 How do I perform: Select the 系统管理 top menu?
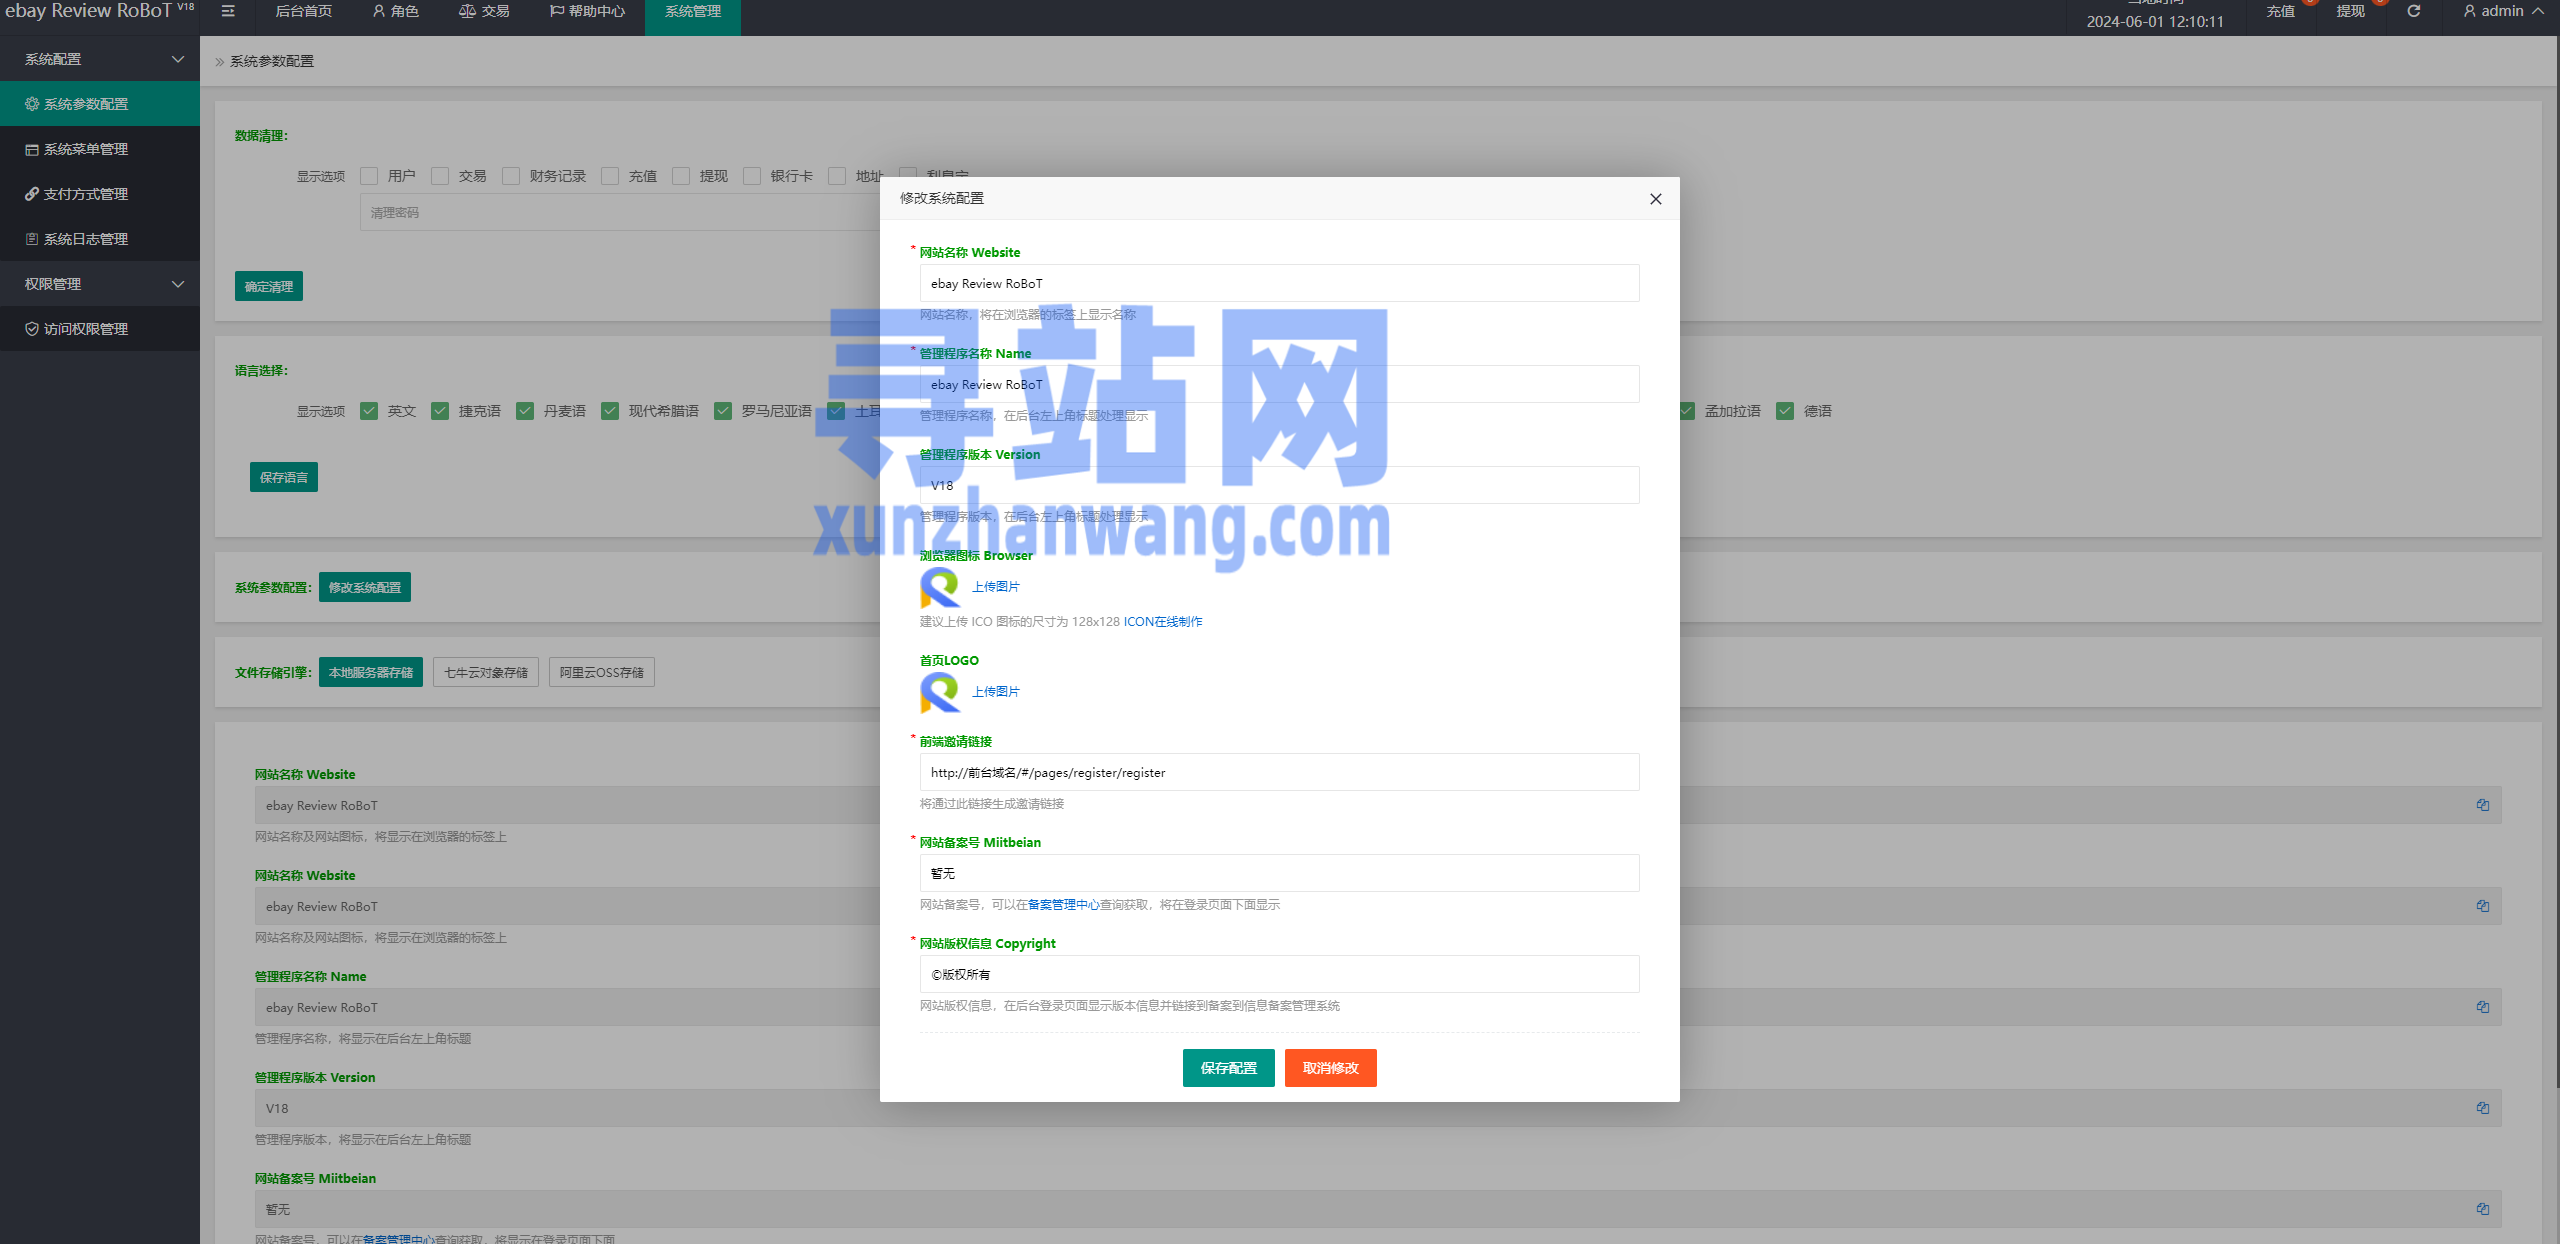point(693,11)
